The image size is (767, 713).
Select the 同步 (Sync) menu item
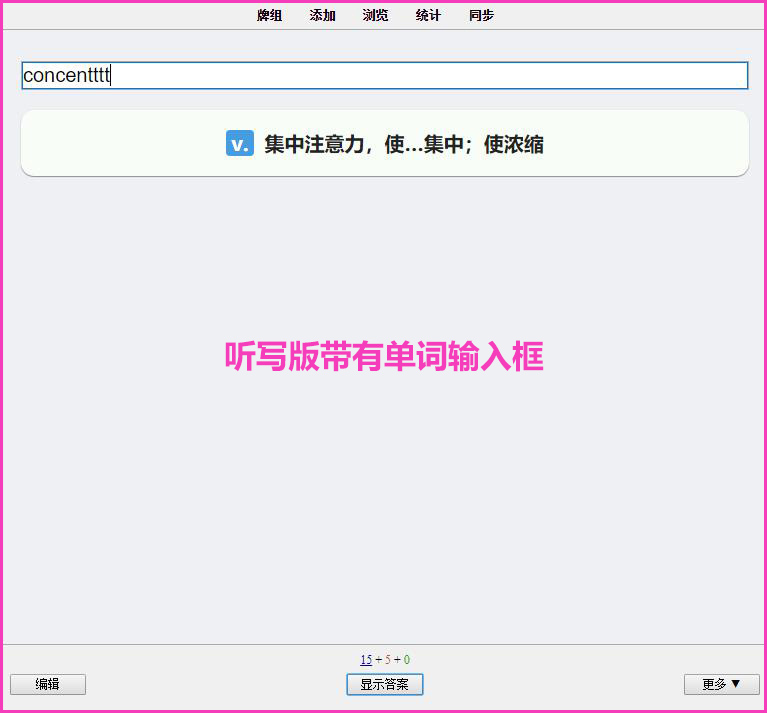click(x=481, y=16)
